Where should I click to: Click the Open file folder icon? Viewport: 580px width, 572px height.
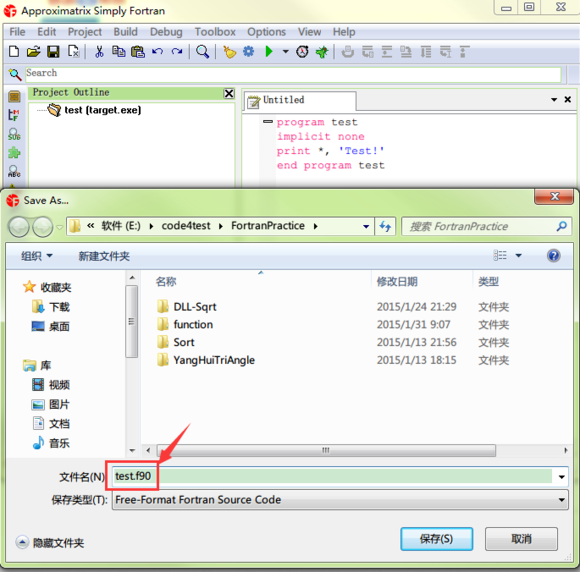point(33,51)
